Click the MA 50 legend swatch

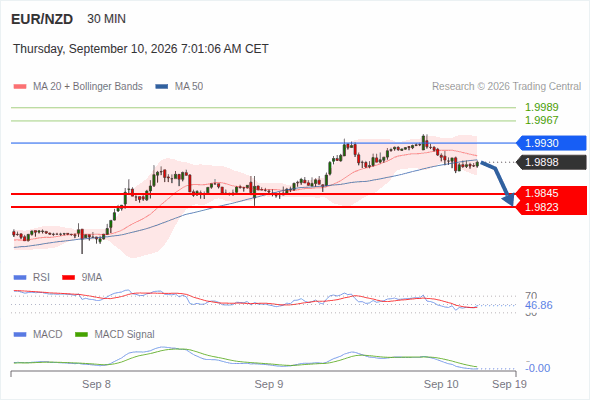162,87
